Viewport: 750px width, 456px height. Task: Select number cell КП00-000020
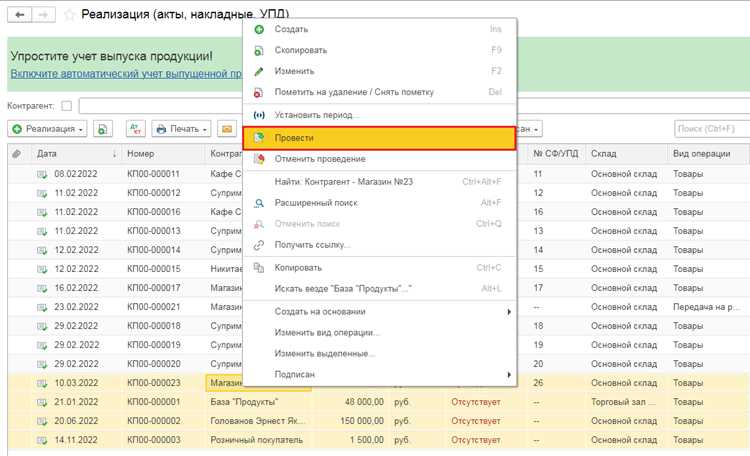(154, 364)
